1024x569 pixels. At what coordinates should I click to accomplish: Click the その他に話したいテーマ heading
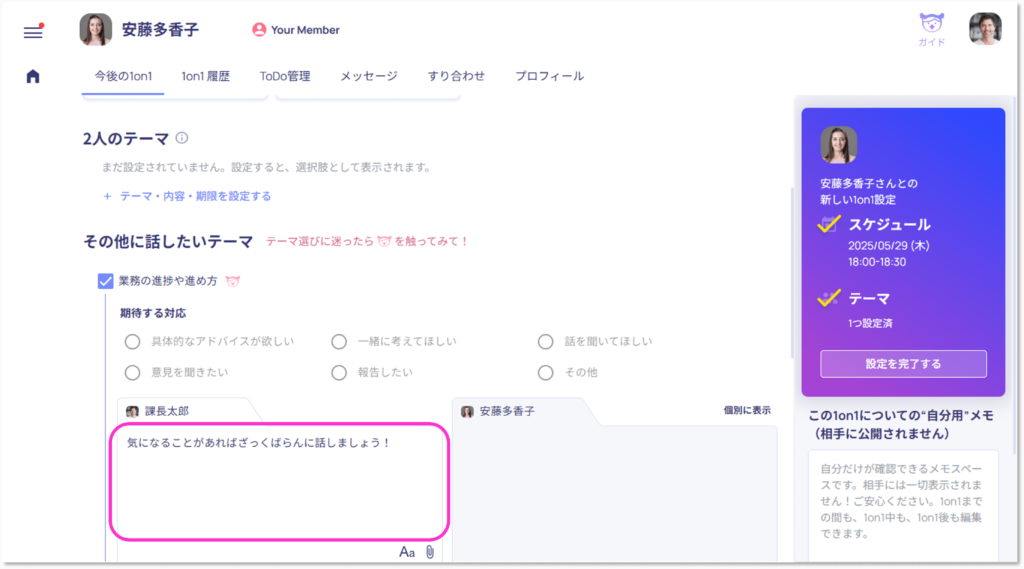[x=168, y=242]
